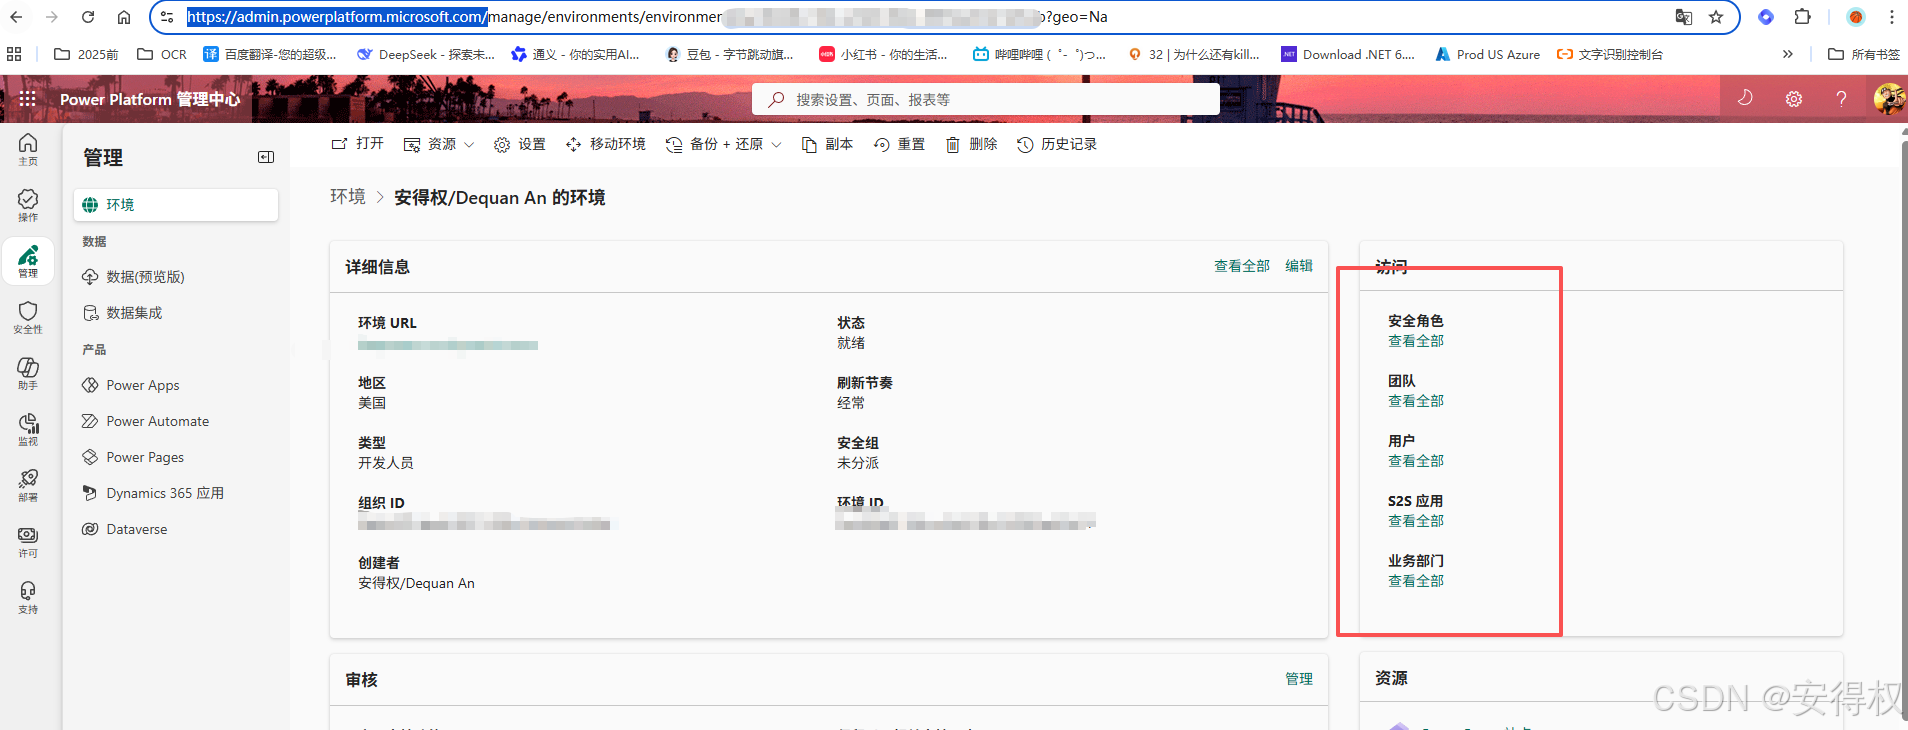Screen dimensions: 1908x730
Task: Open Prod US Azure bookmark
Action: pyautogui.click(x=1488, y=54)
